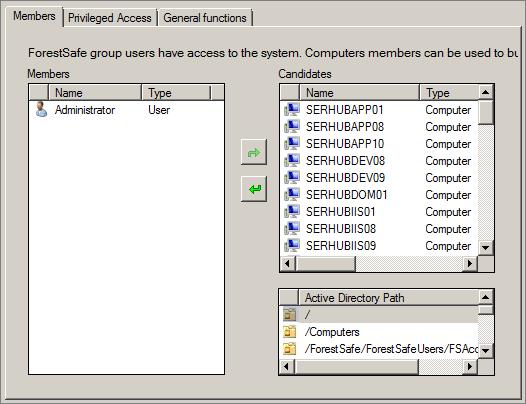Click the Active Directory Path horizontal scrollbar thumb
The image size is (526, 404).
tap(357, 366)
